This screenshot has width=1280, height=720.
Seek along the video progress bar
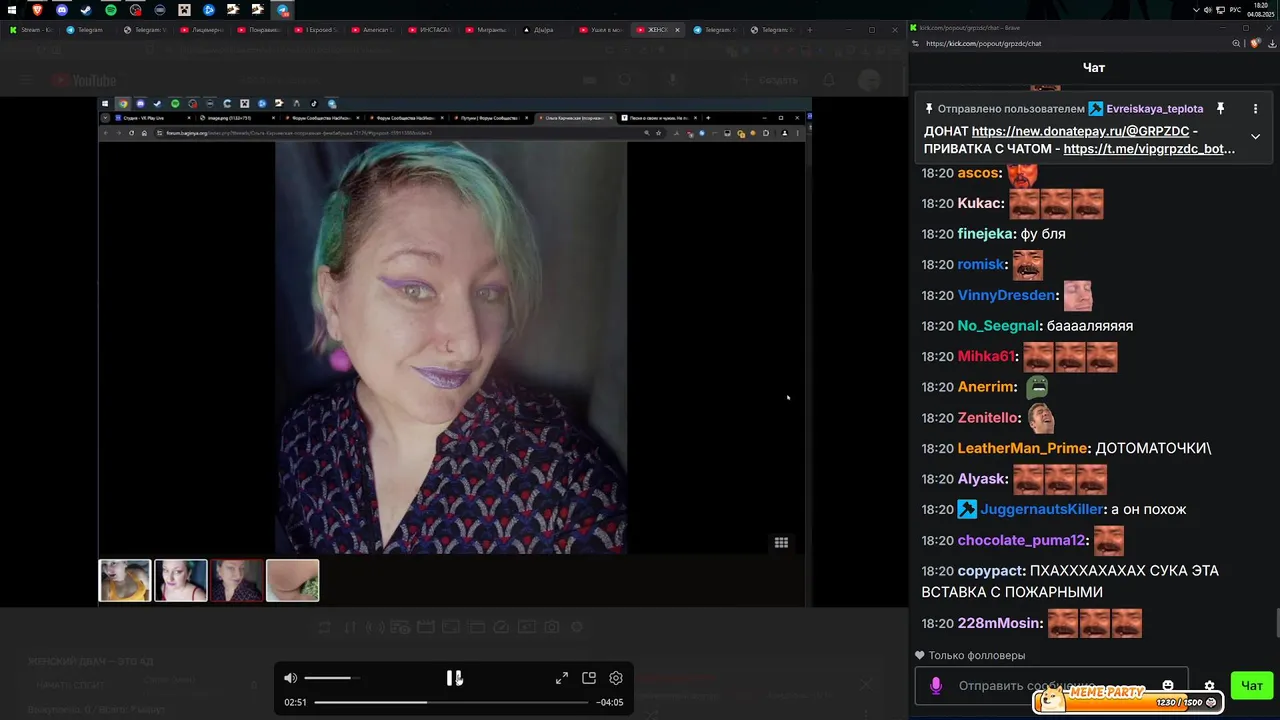452,702
